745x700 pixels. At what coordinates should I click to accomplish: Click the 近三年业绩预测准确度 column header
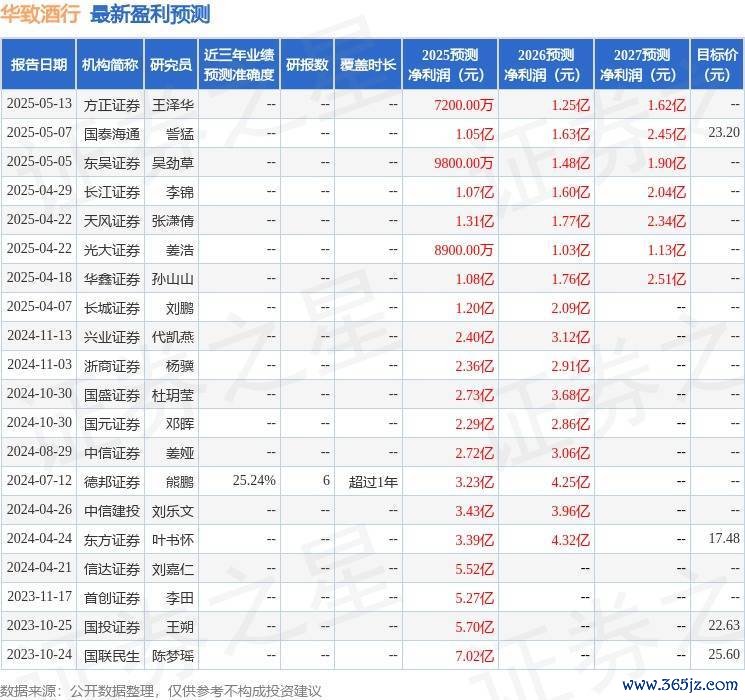[239, 65]
